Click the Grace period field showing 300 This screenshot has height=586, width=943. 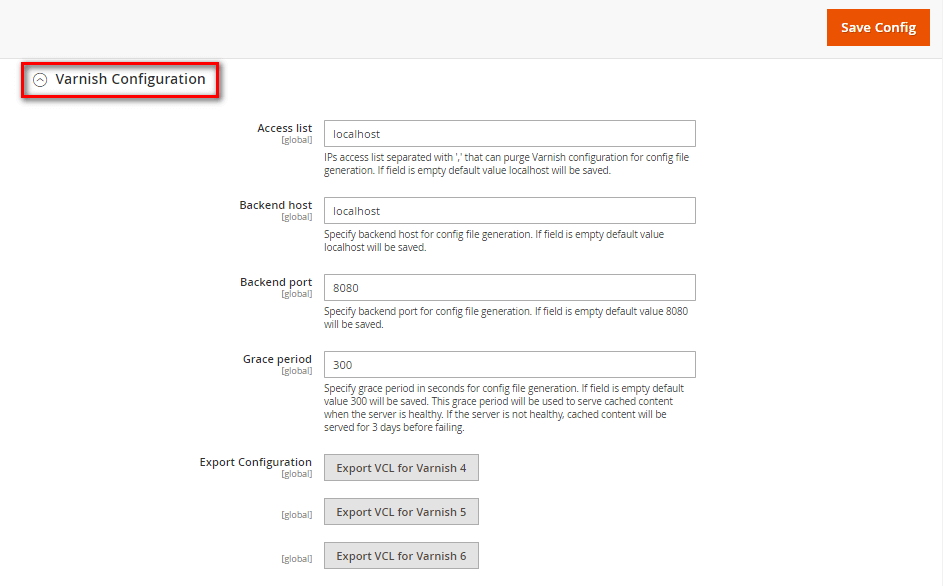pyautogui.click(x=509, y=365)
